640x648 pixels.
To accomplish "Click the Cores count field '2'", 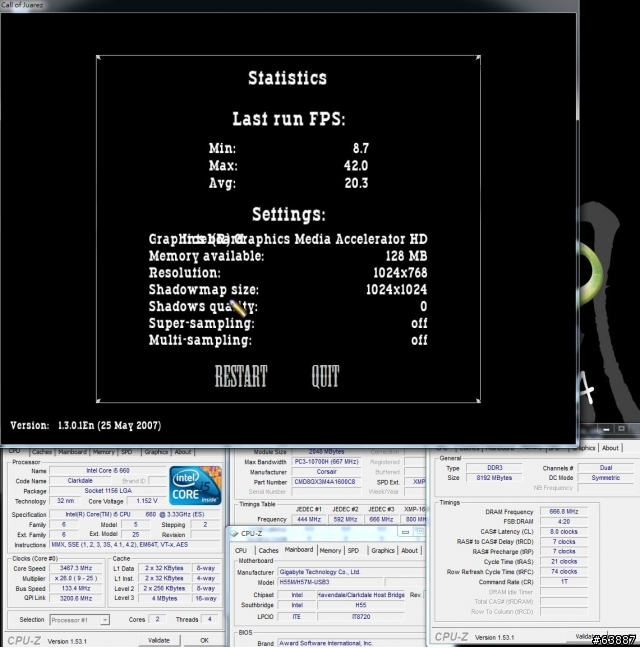I will pos(157,619).
